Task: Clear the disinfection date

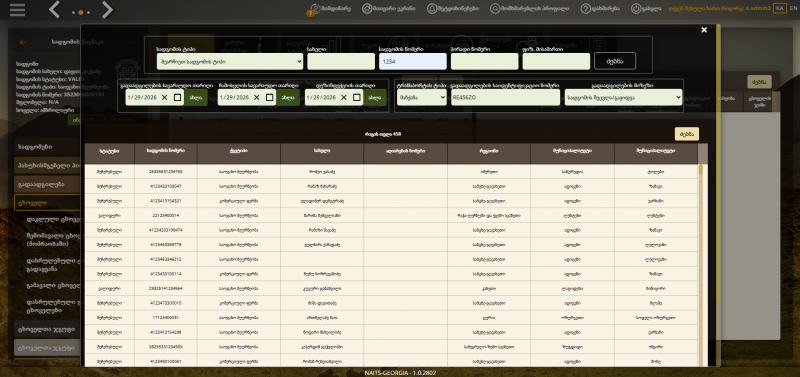Action: [344, 97]
